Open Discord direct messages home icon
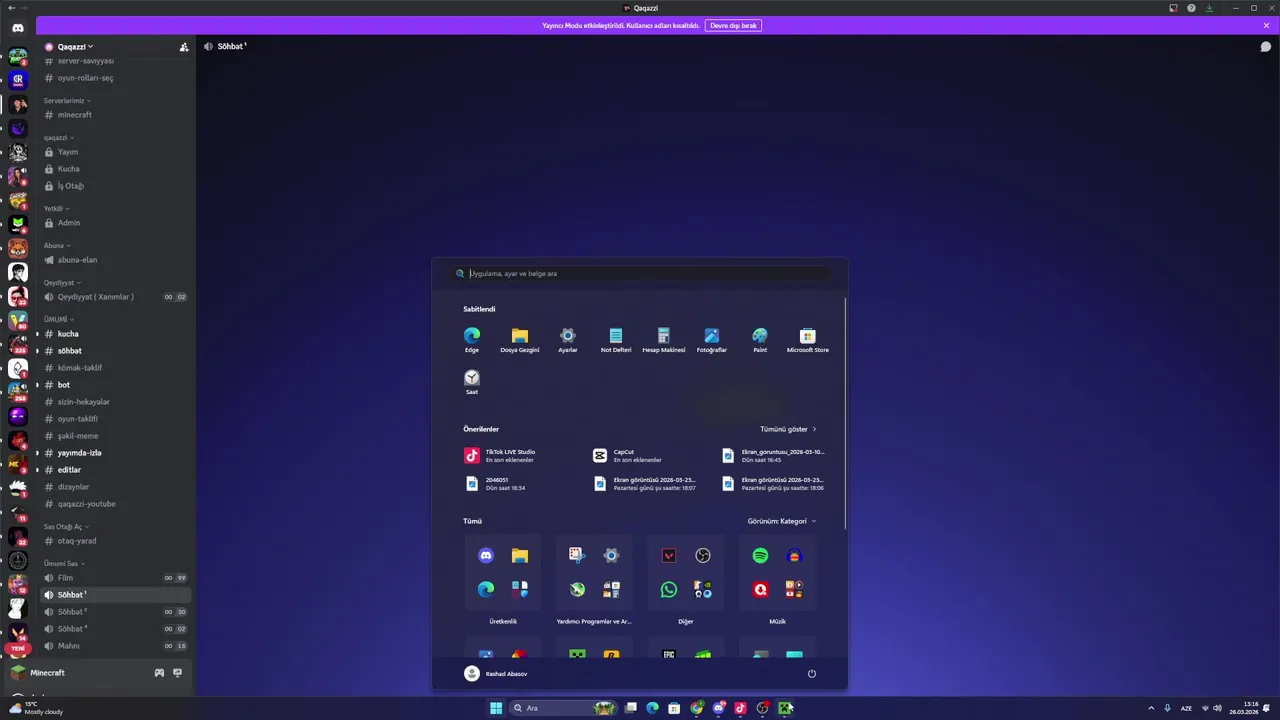Viewport: 1280px width, 720px height. tap(18, 28)
